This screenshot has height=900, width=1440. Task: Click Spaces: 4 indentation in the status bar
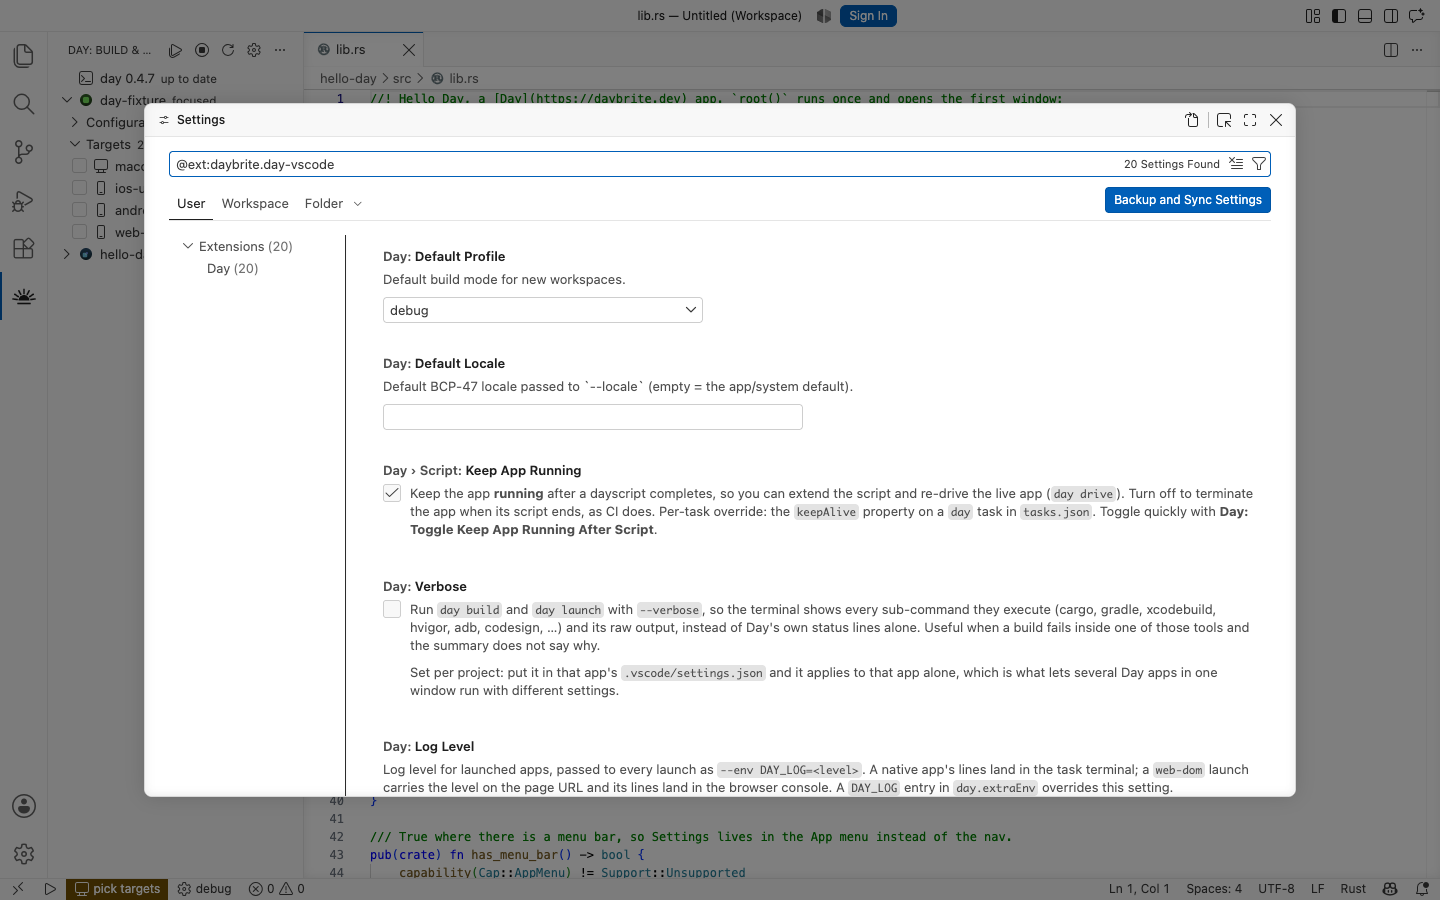pos(1214,888)
